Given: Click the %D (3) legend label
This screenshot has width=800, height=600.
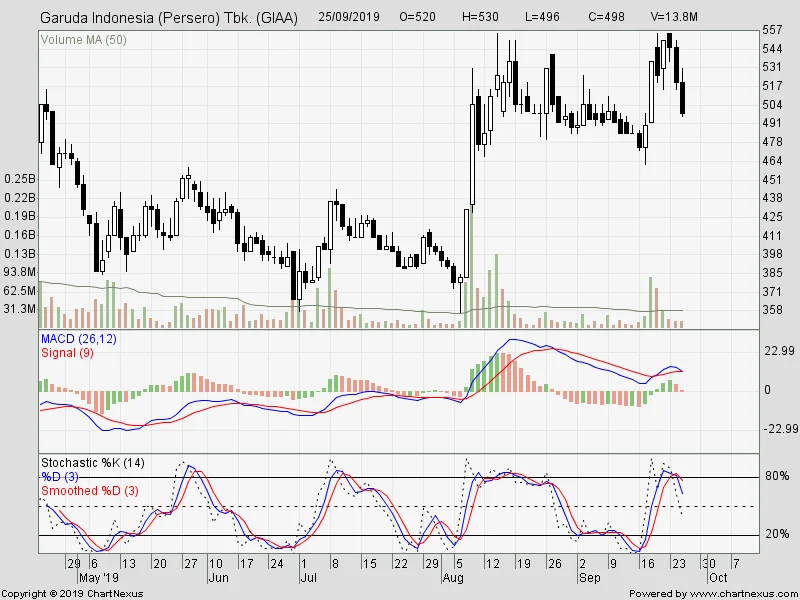Looking at the screenshot, I should coord(60,477).
